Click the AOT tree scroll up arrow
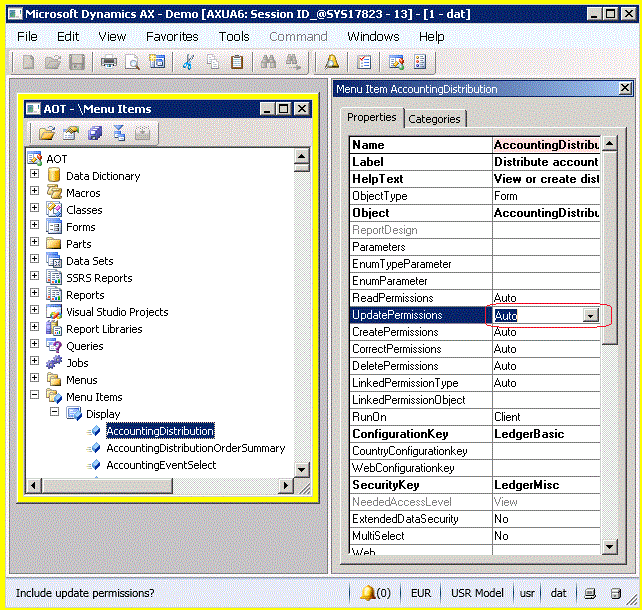The width and height of the screenshot is (642, 610). 301,156
